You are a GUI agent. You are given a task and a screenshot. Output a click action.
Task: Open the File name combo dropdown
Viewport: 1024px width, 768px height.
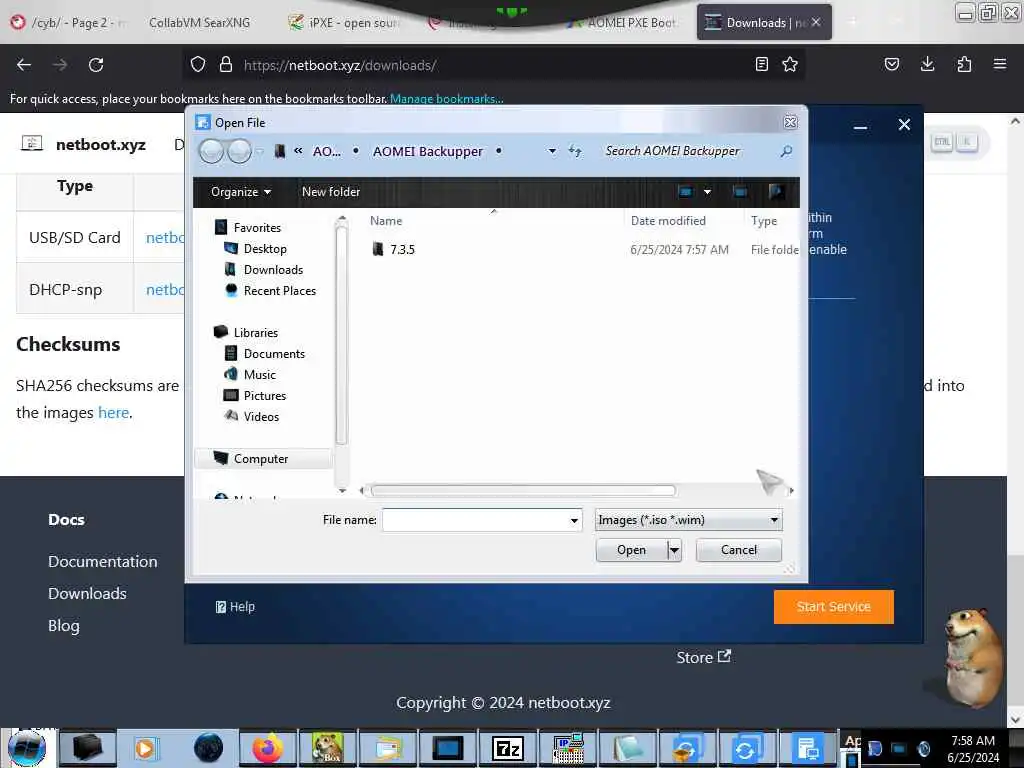click(x=574, y=520)
